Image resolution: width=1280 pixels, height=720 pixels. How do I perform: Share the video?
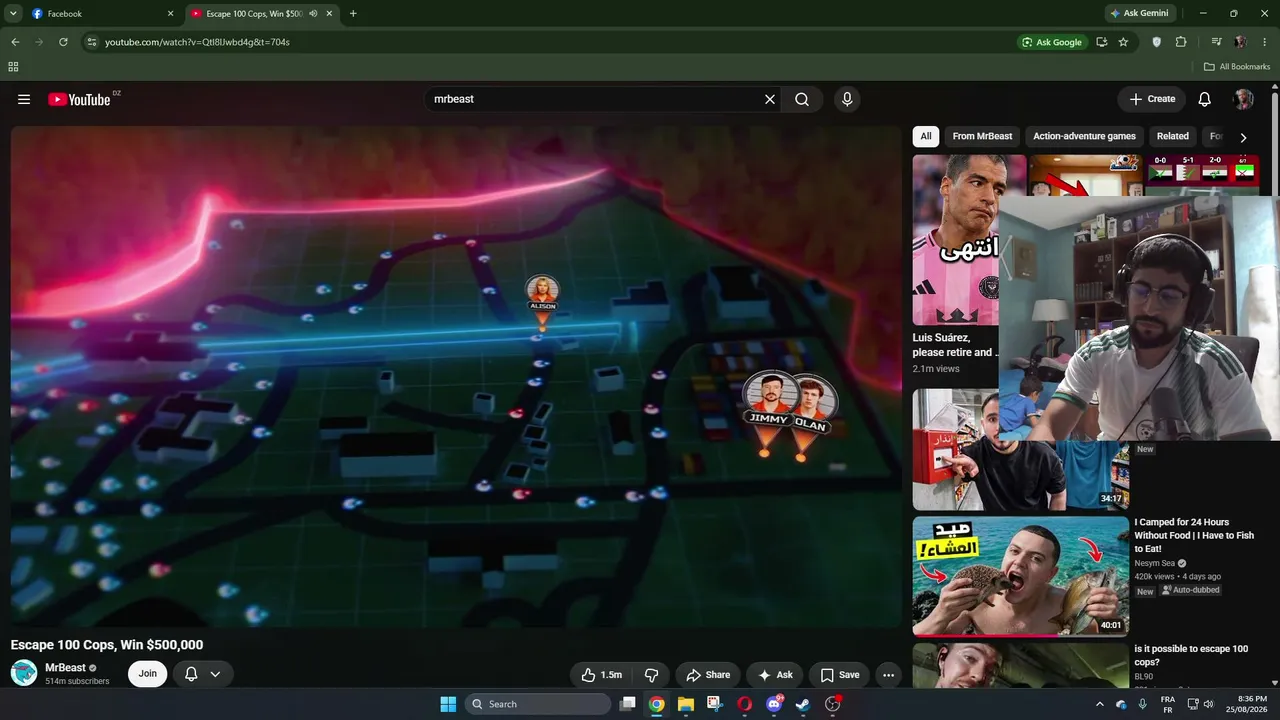(x=708, y=675)
